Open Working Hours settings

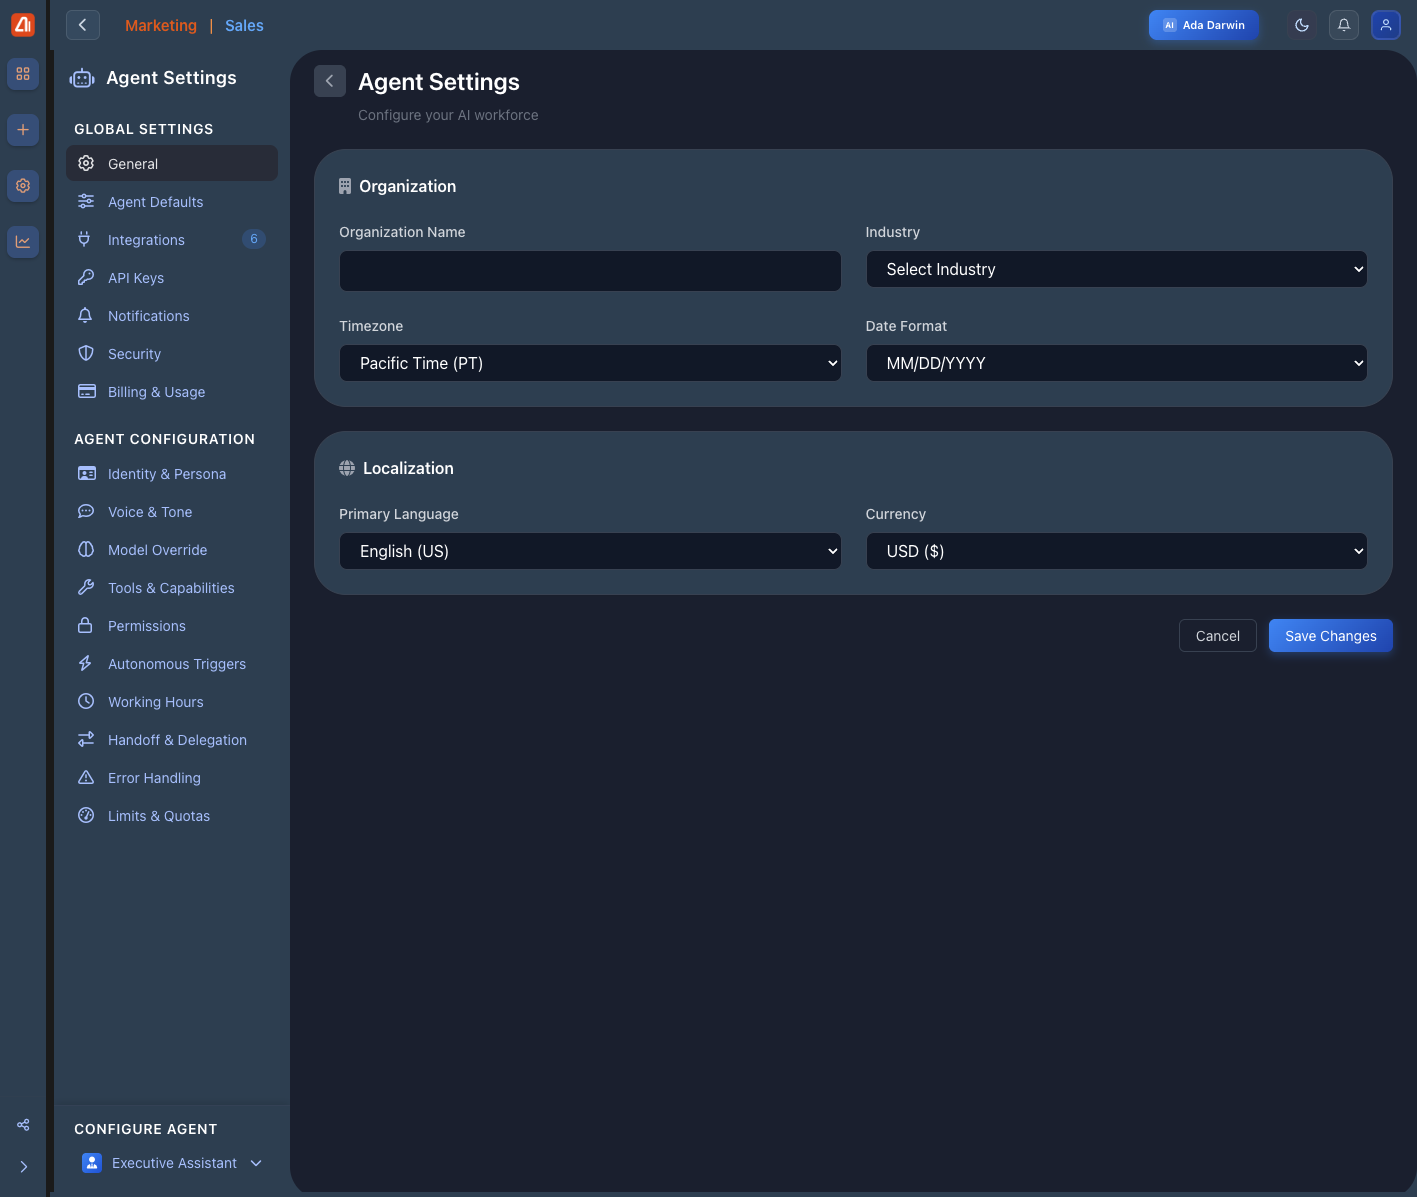(x=172, y=702)
